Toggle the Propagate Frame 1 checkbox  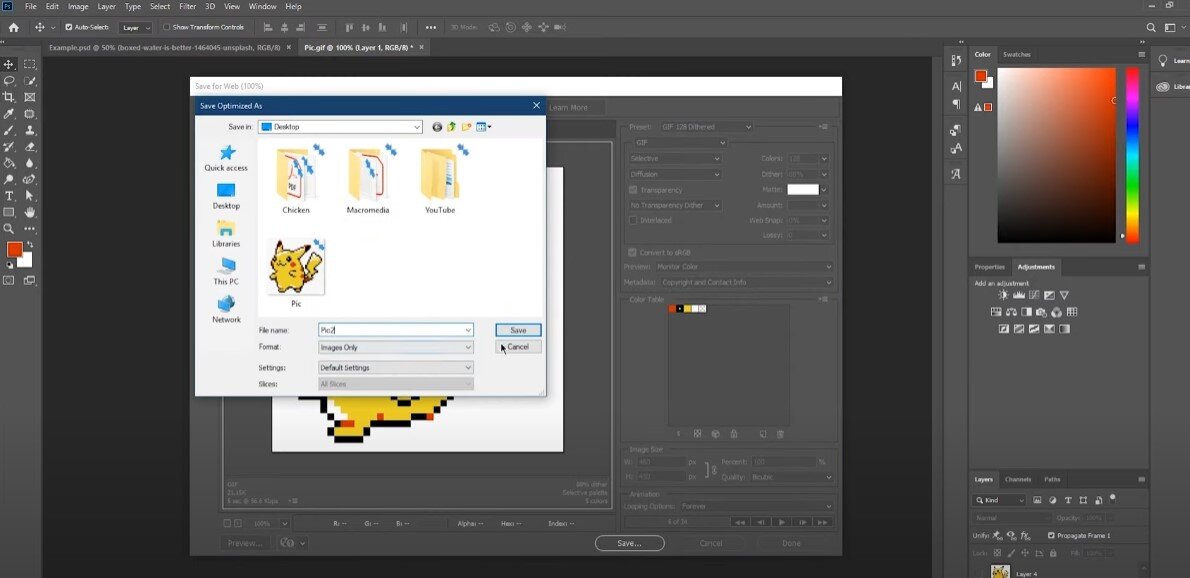[1050, 535]
